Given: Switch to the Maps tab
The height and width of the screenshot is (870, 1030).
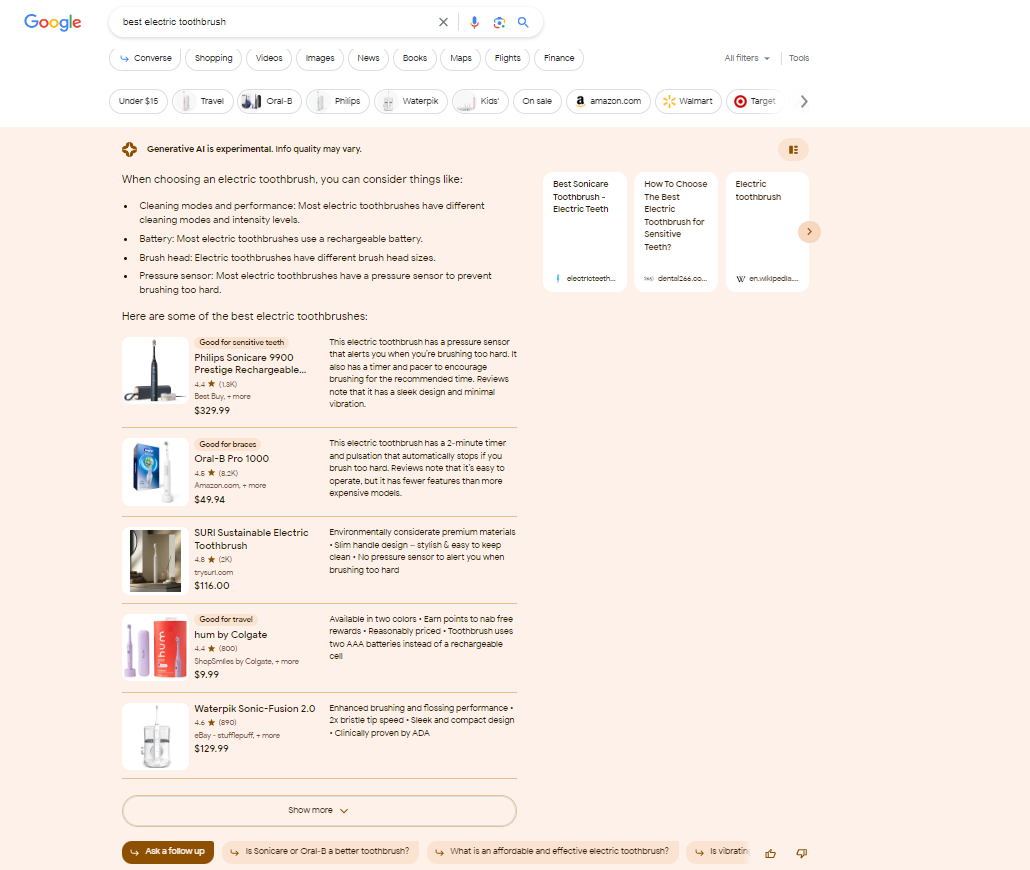Looking at the screenshot, I should 460,58.
